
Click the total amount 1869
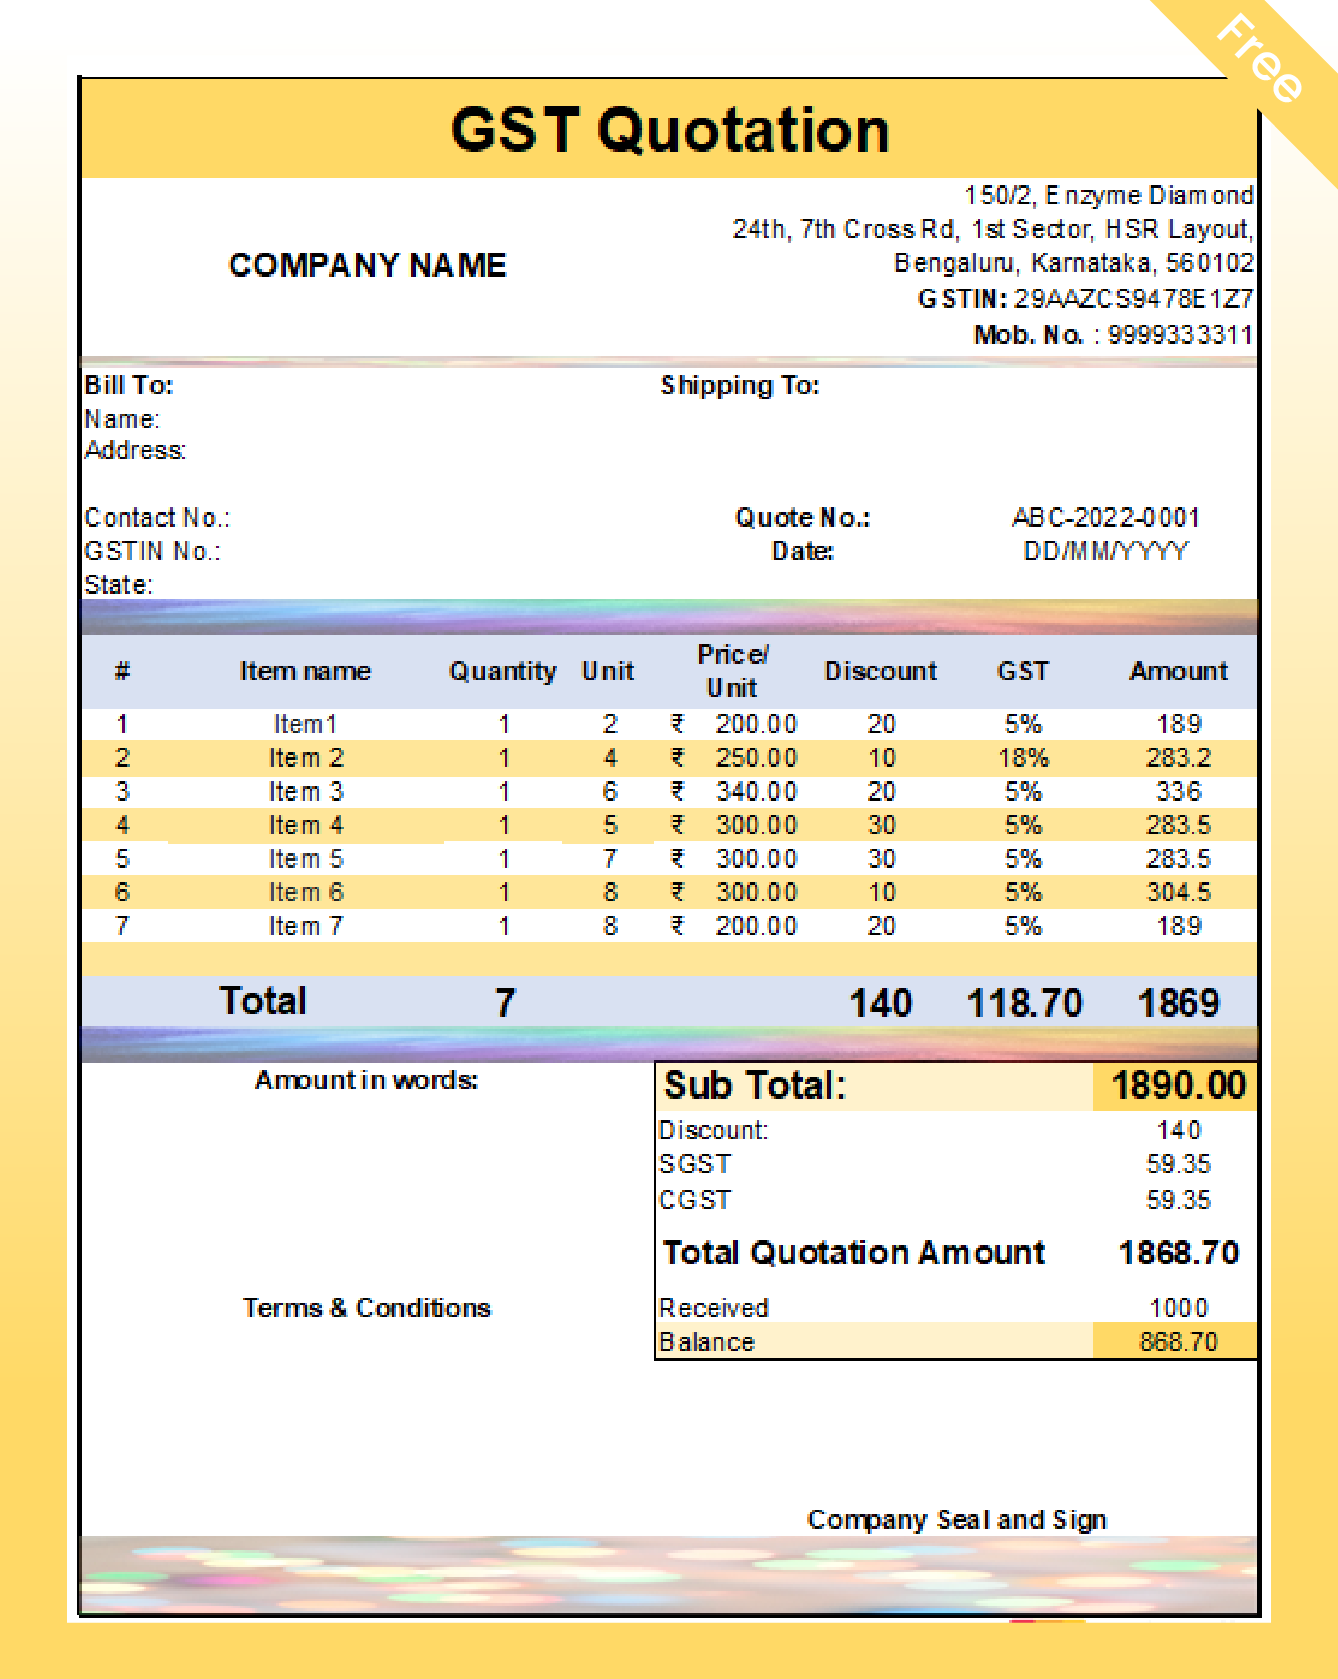[1179, 1003]
